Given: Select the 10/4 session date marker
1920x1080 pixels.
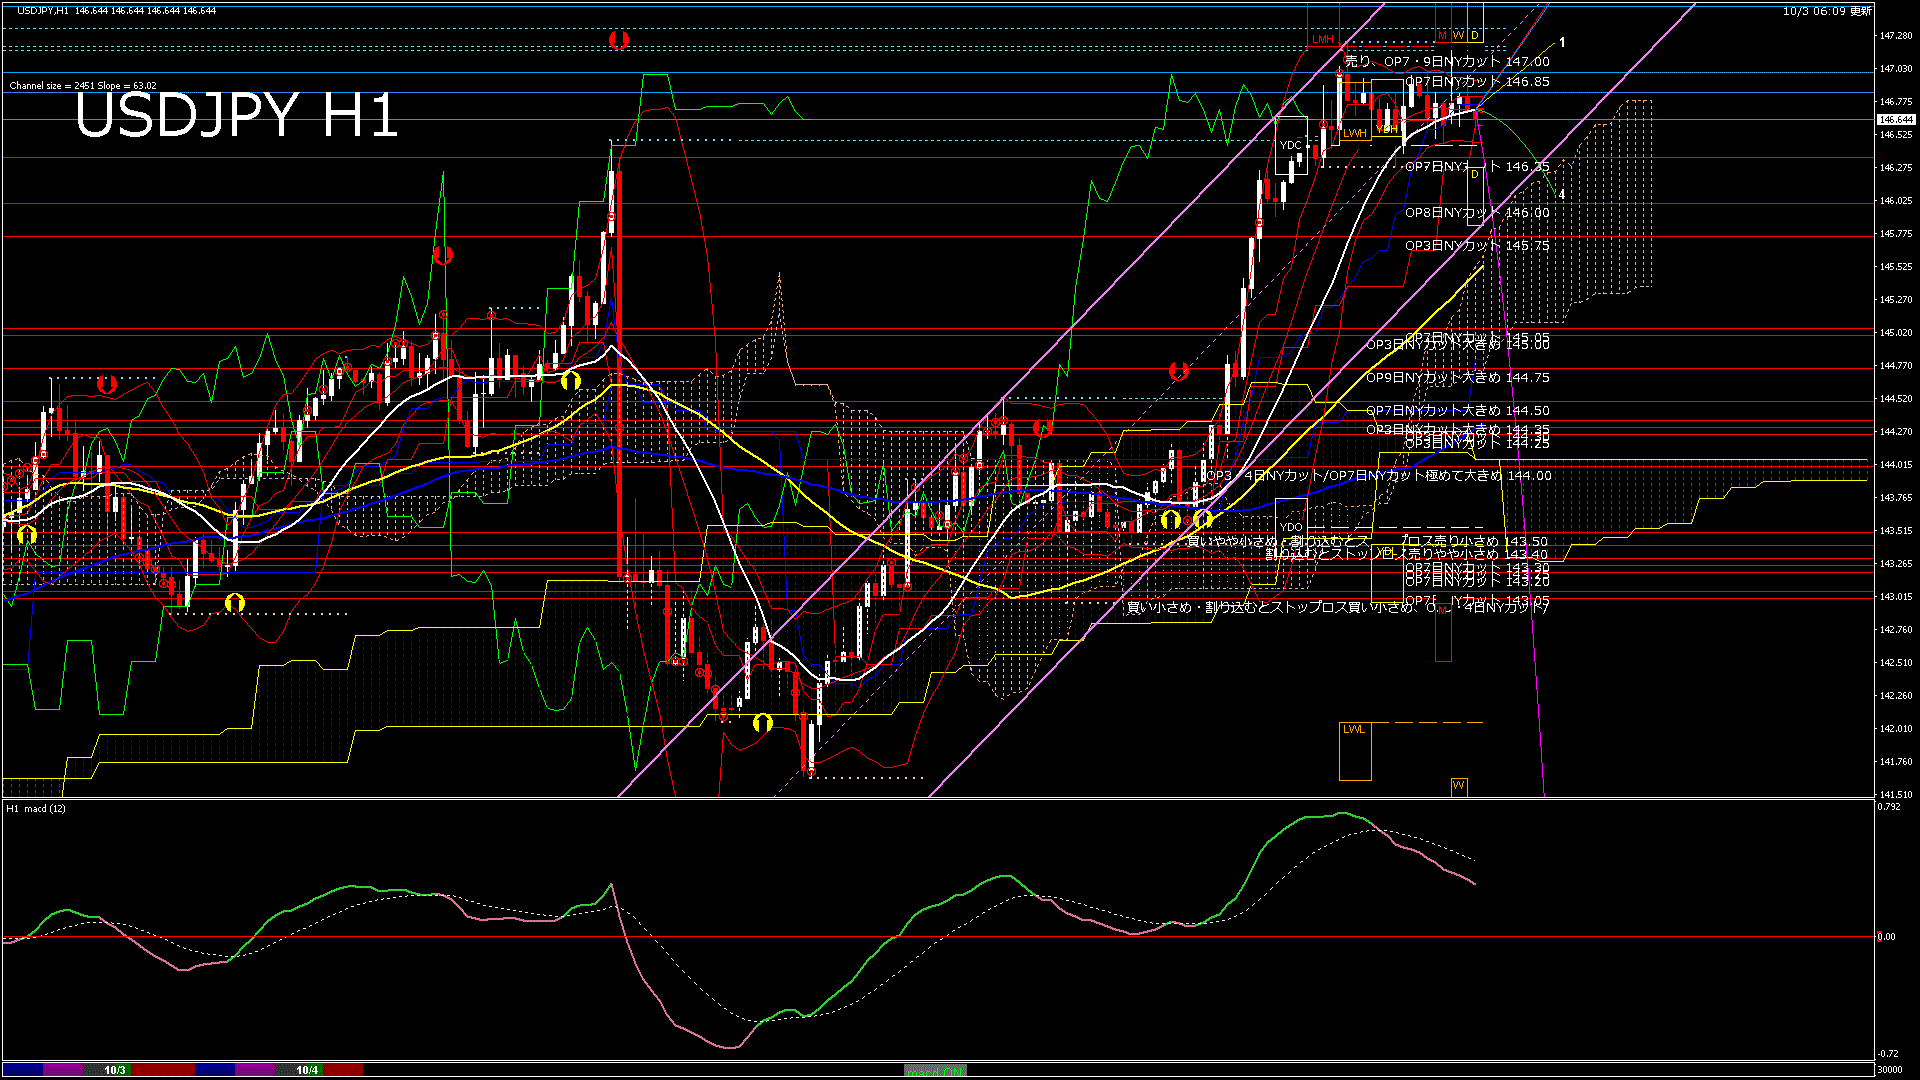Looking at the screenshot, I should (x=307, y=1070).
